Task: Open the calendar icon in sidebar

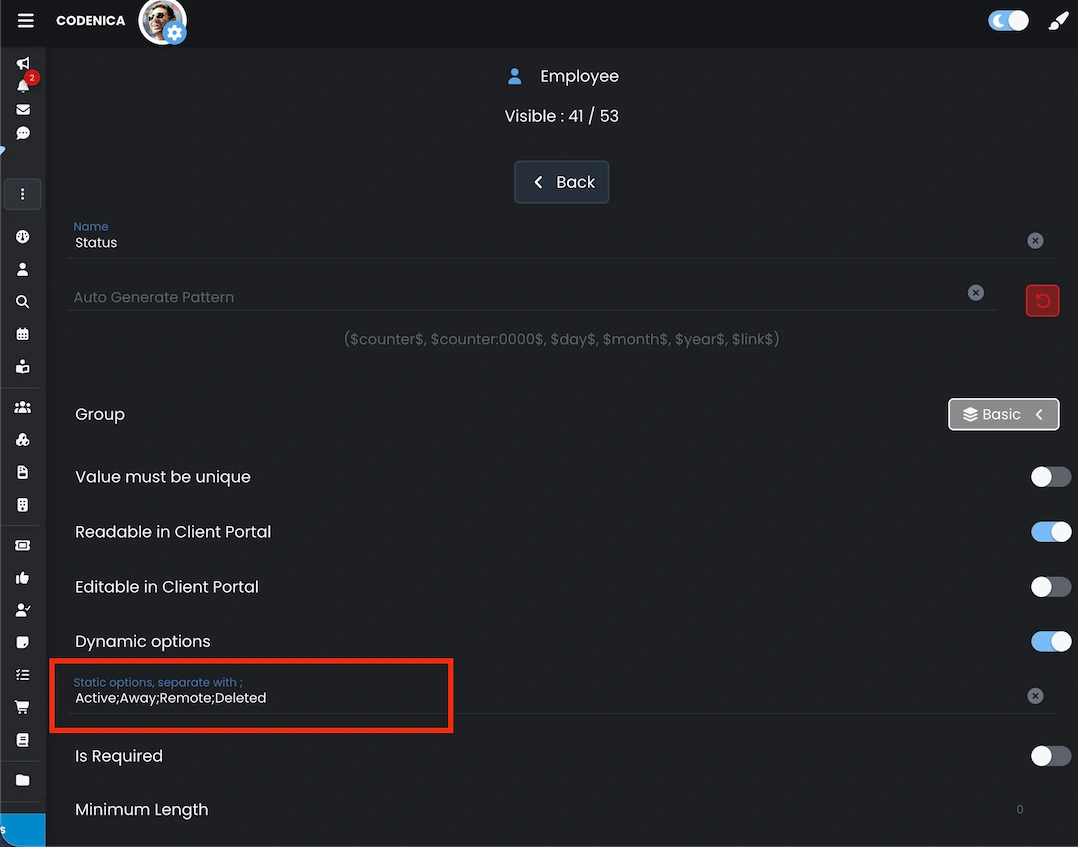Action: [x=22, y=334]
